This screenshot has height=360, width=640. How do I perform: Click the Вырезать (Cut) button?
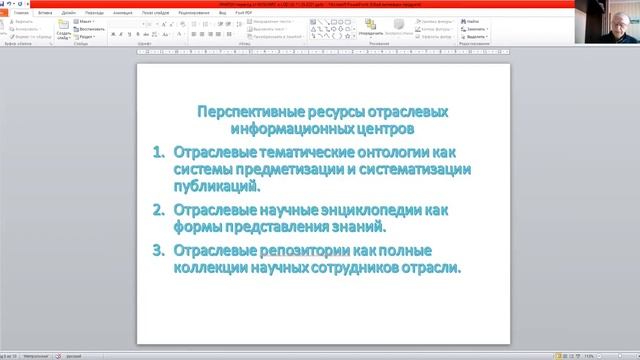coord(22,22)
